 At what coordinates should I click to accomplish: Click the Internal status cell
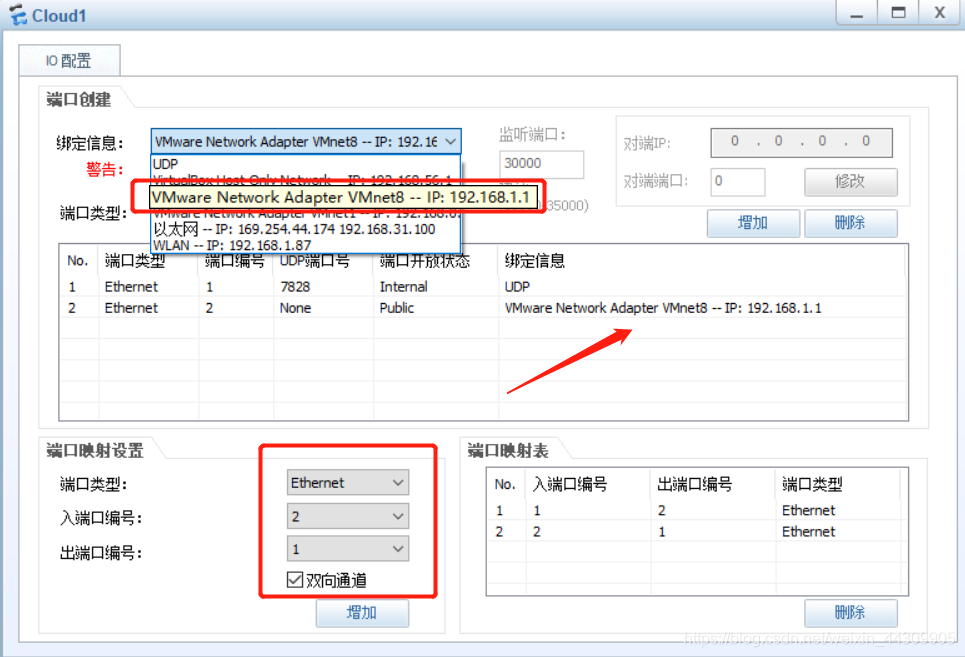pyautogui.click(x=403, y=287)
